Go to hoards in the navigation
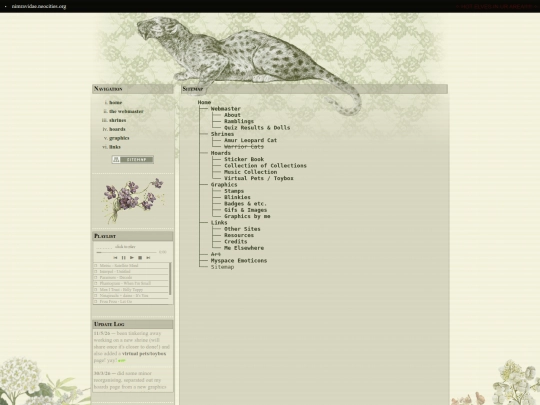540x405 pixels. pos(117,129)
